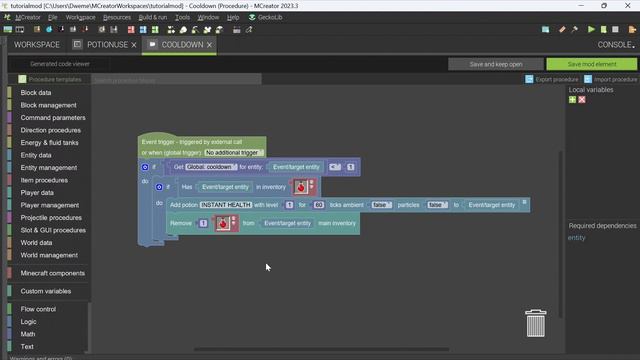
Task: Toggle particles 'false' dropdown in potion block
Action: coord(437,205)
